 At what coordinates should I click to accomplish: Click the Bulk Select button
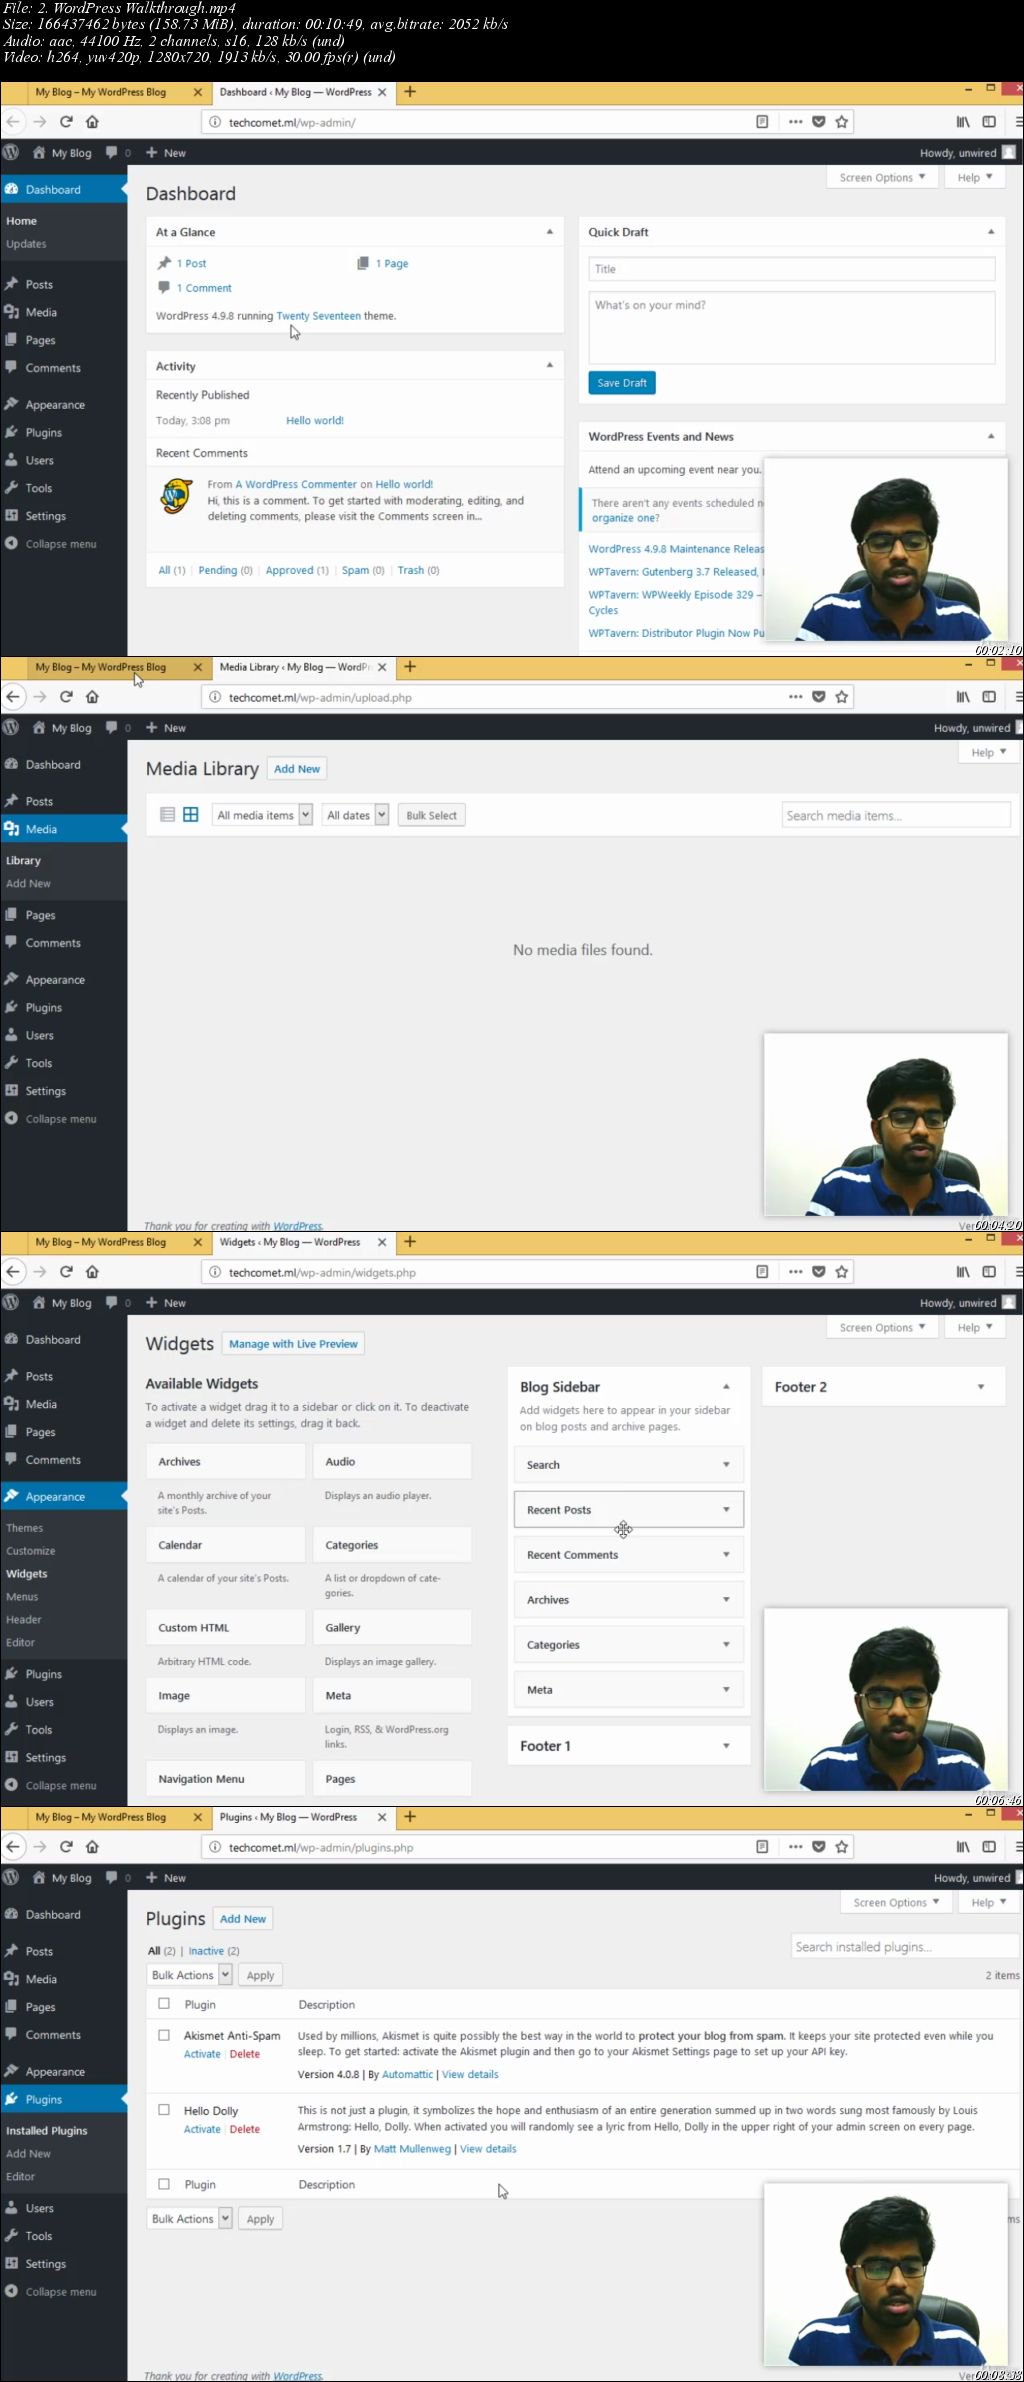(x=431, y=815)
